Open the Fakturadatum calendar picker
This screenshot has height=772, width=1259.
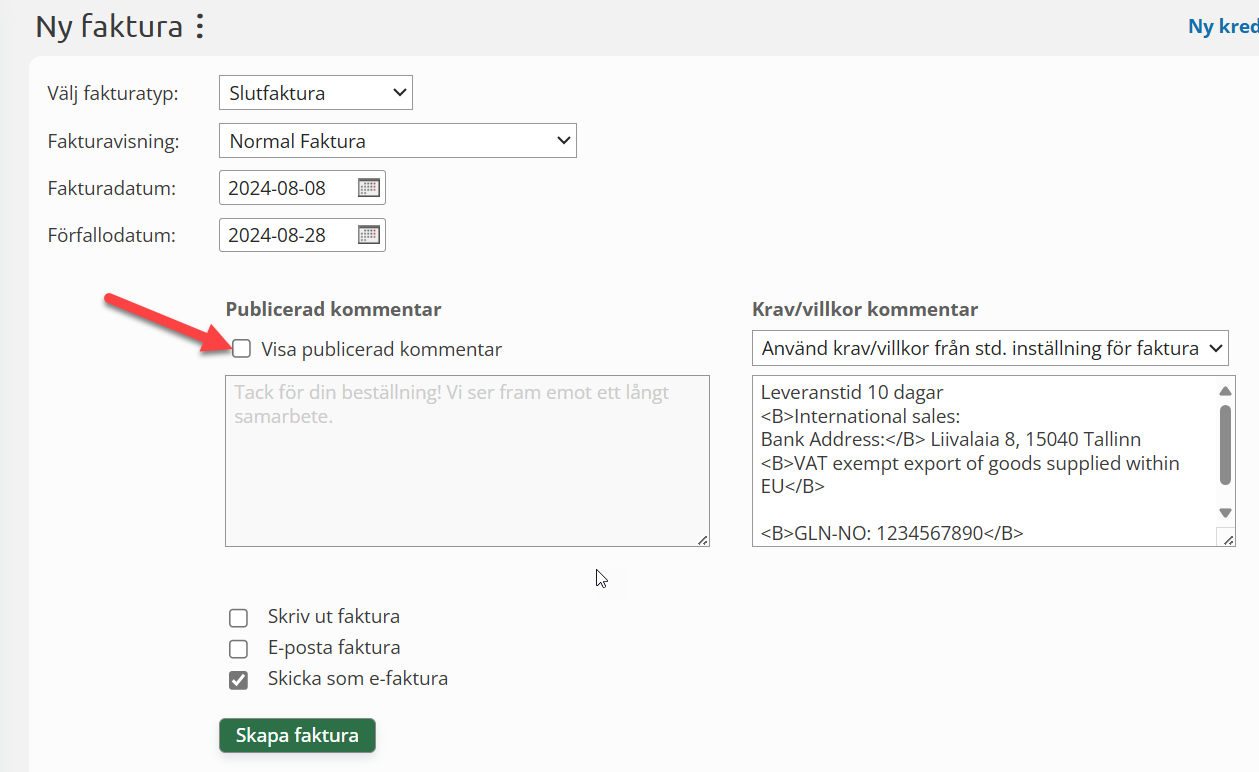click(369, 188)
